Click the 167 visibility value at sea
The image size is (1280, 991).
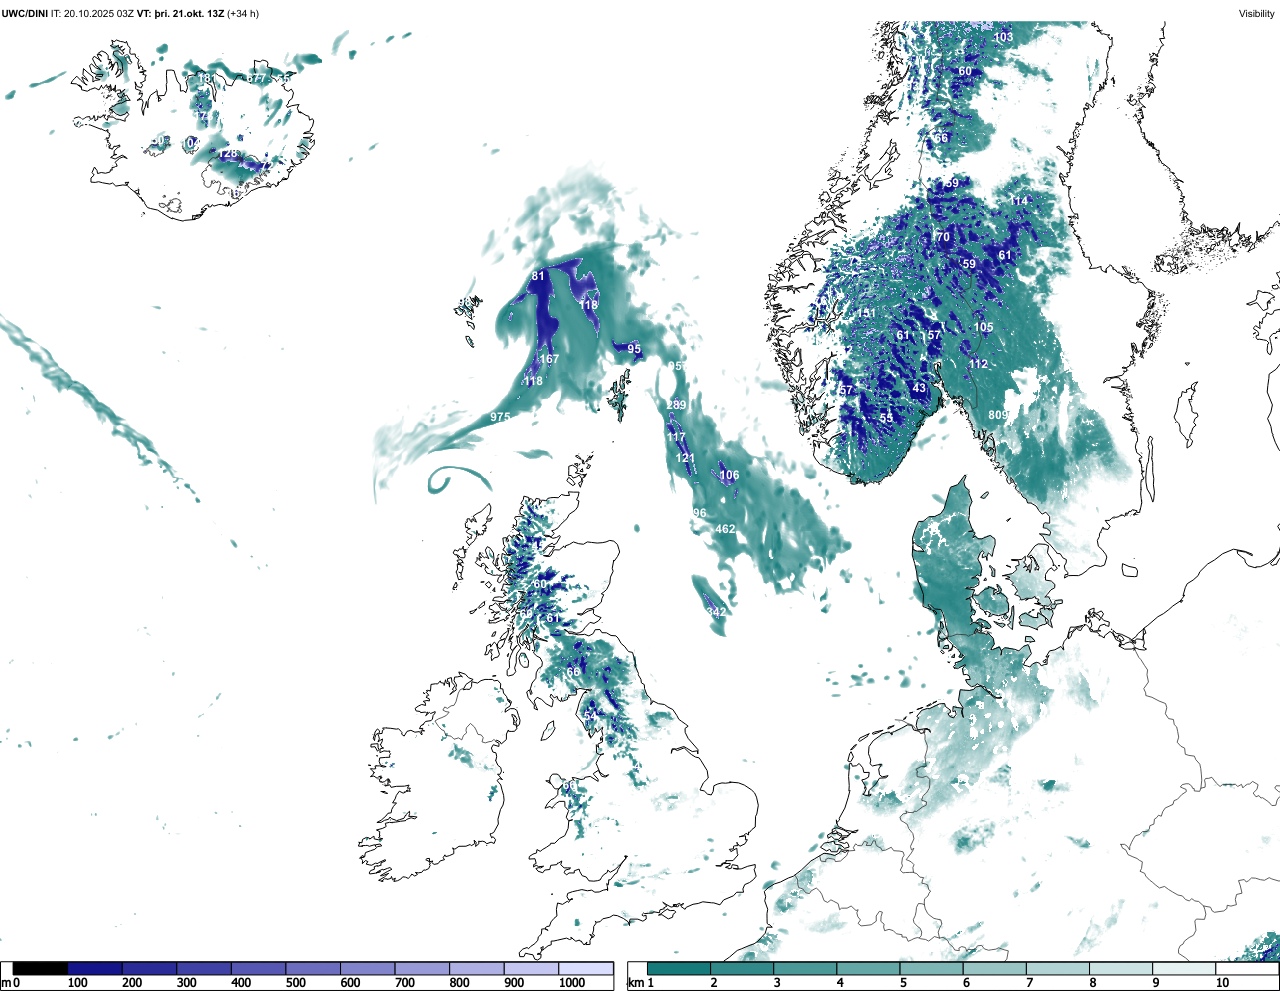tap(549, 359)
